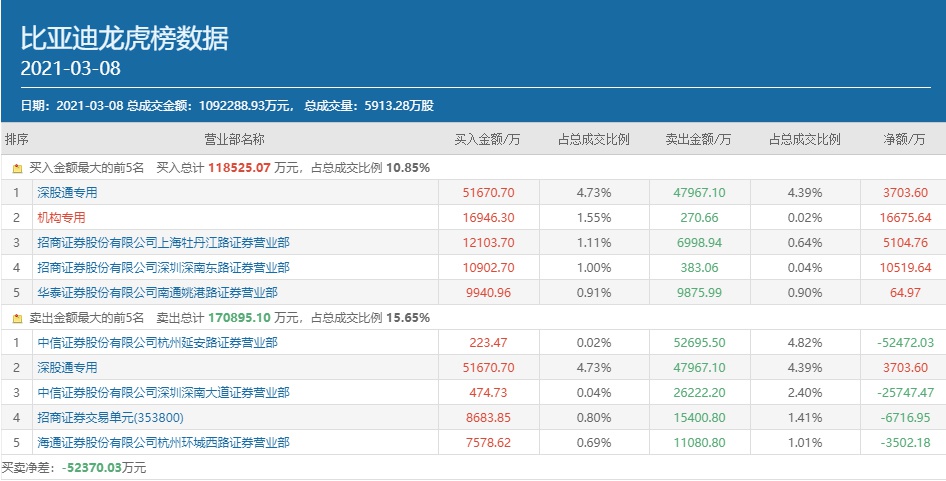Click the icon beside 卖出金额最大的前5名

17,318
